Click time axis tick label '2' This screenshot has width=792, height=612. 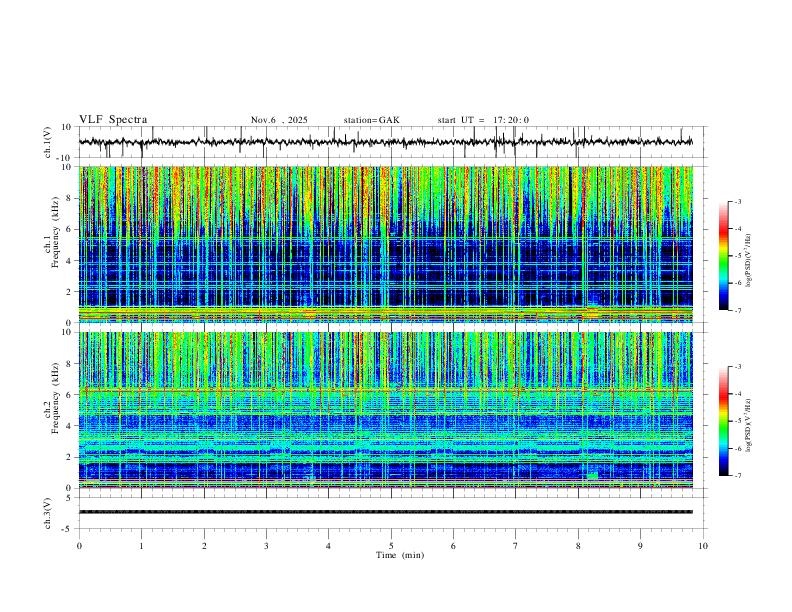pos(204,546)
